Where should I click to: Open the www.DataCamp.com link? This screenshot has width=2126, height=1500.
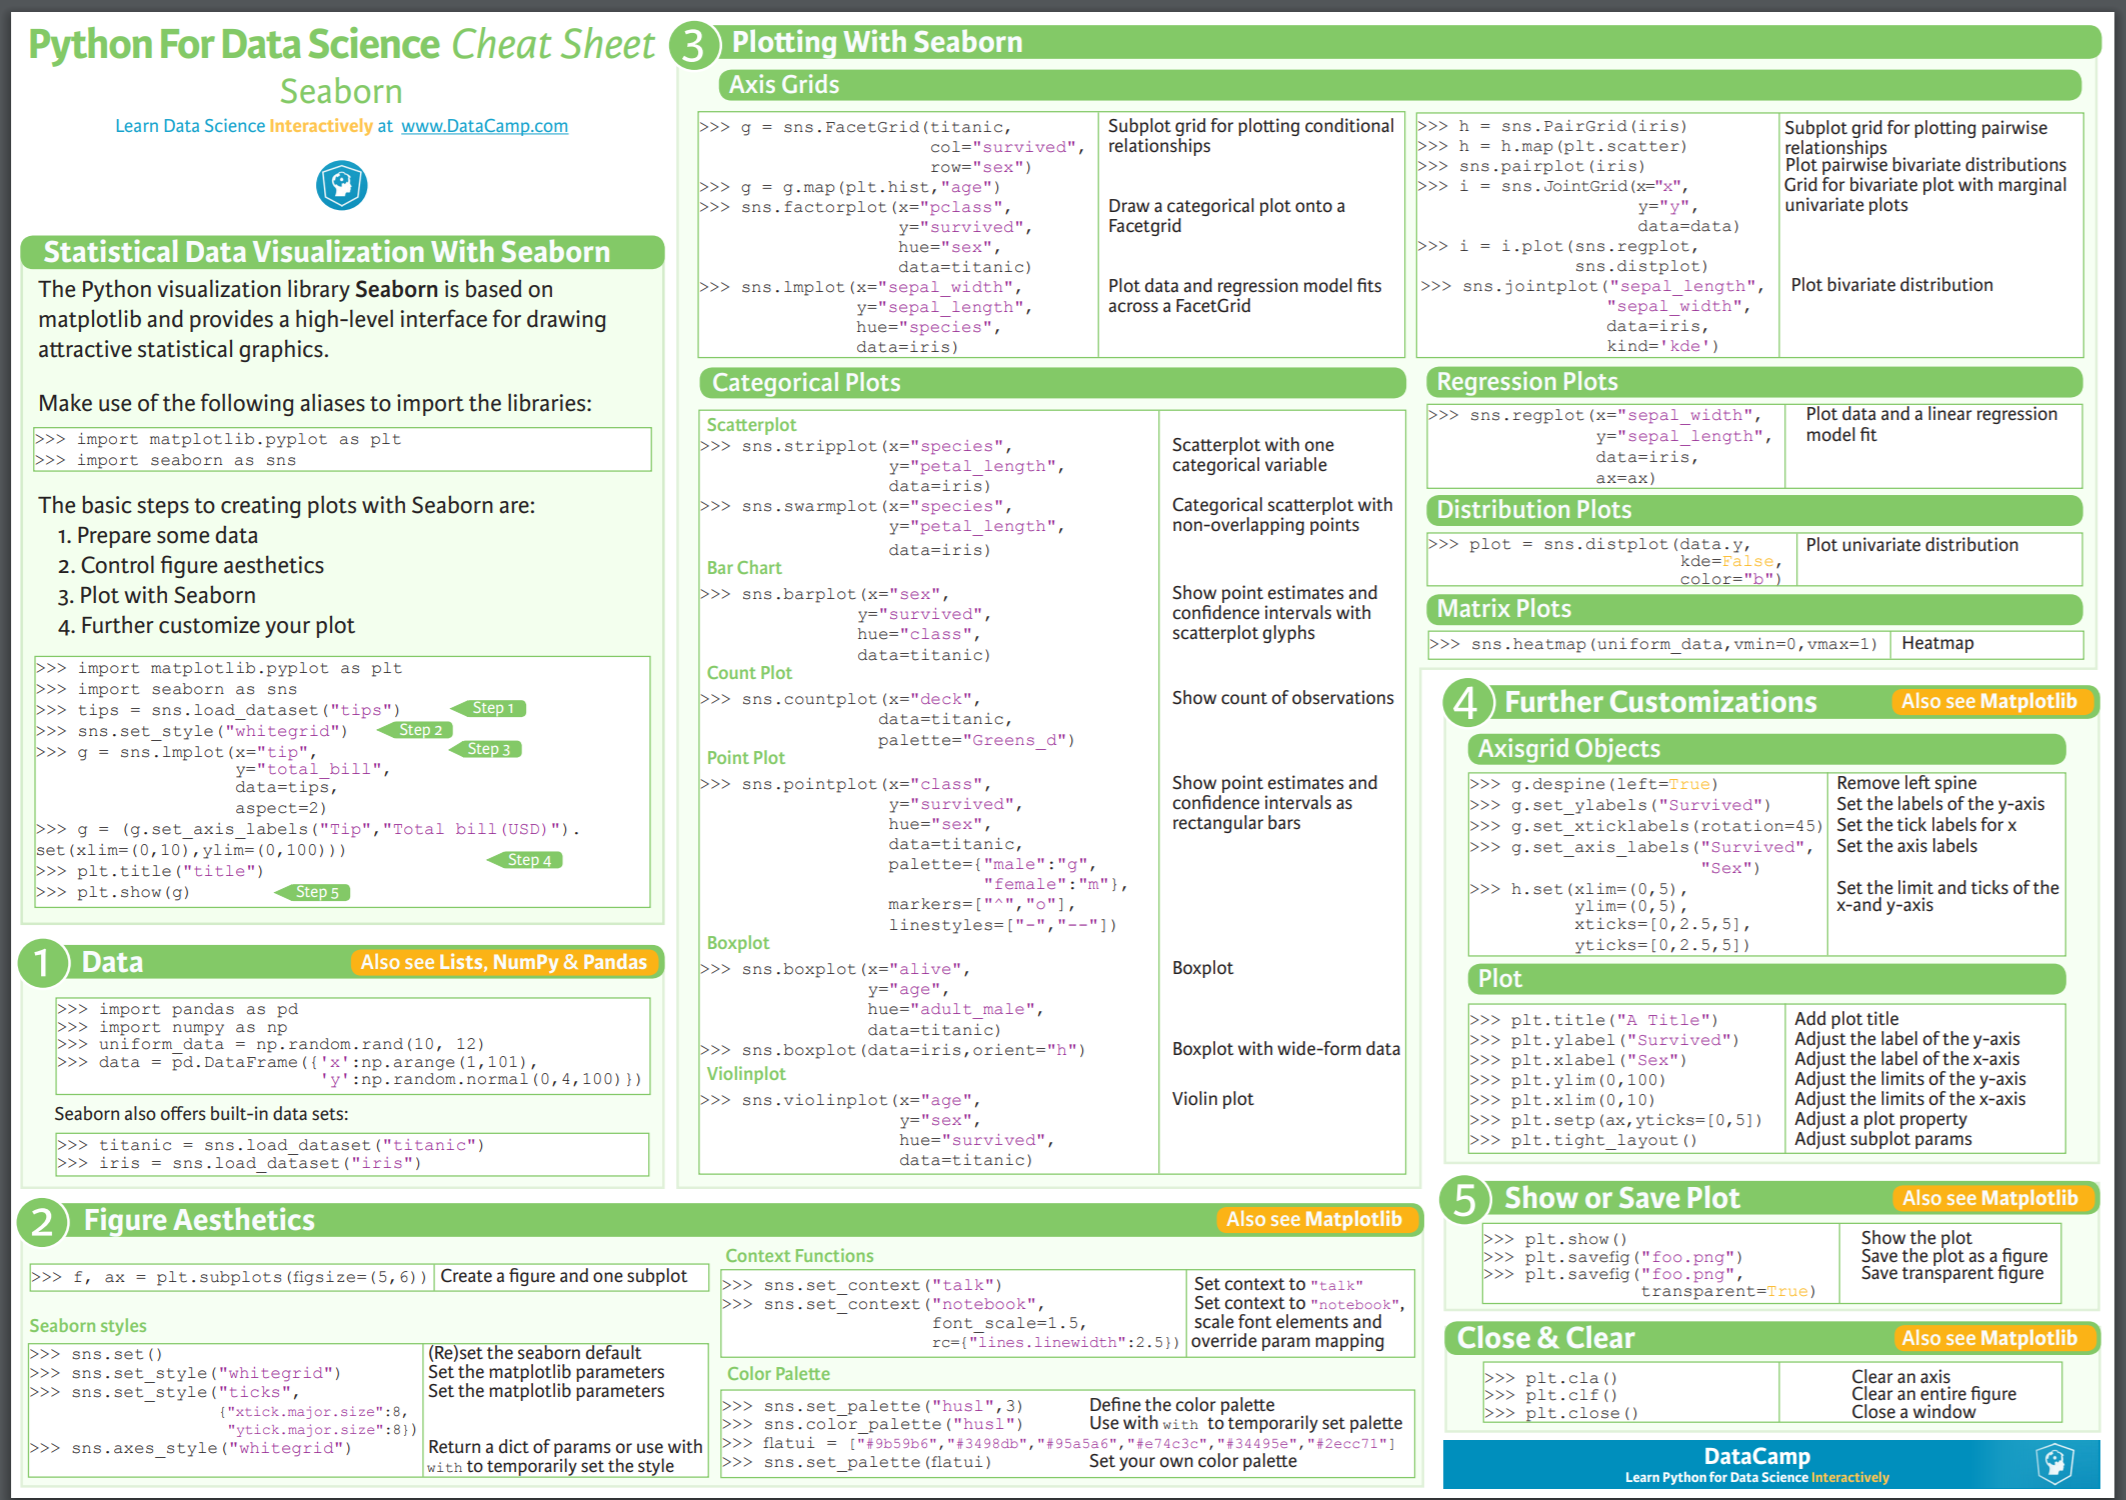pyautogui.click(x=484, y=126)
